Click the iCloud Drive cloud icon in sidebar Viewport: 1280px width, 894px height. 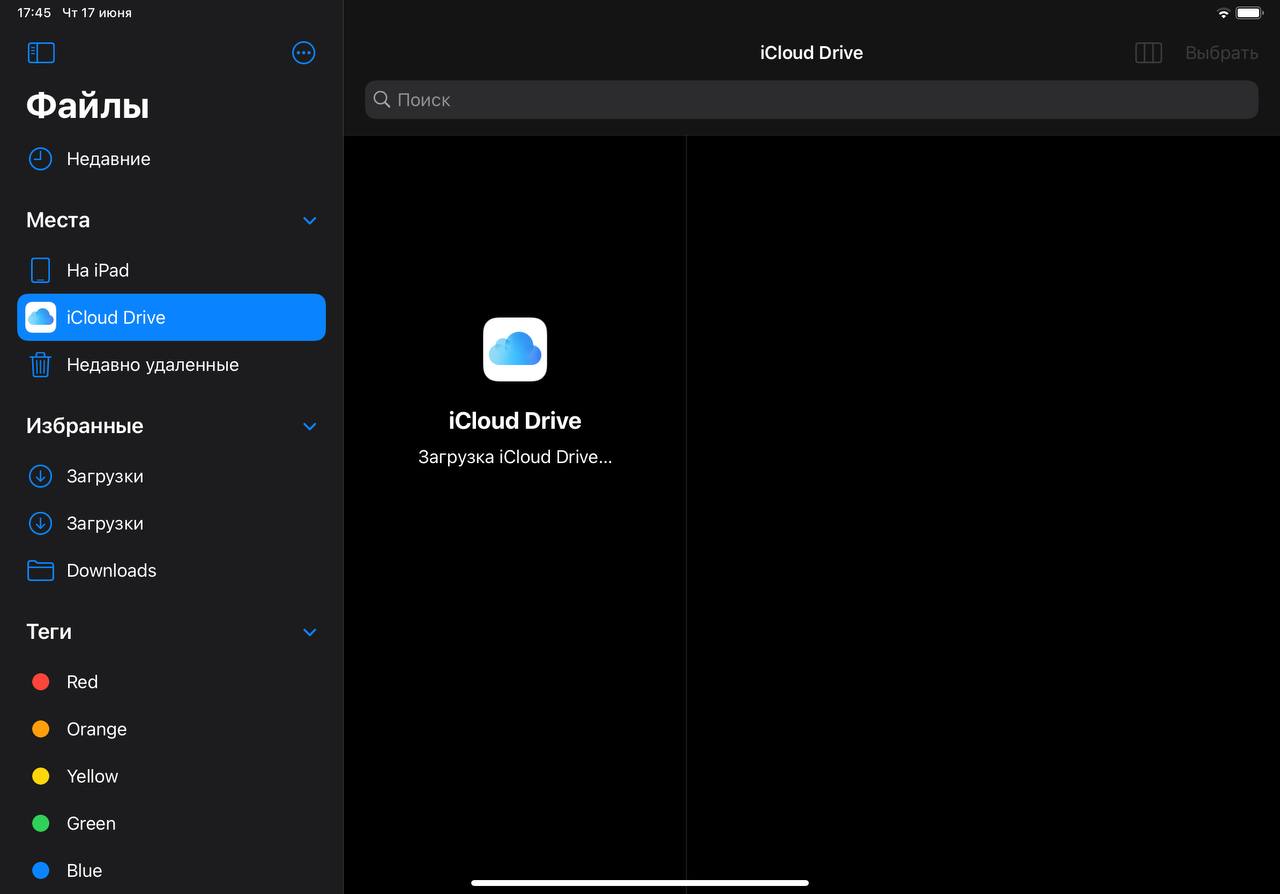click(x=41, y=317)
